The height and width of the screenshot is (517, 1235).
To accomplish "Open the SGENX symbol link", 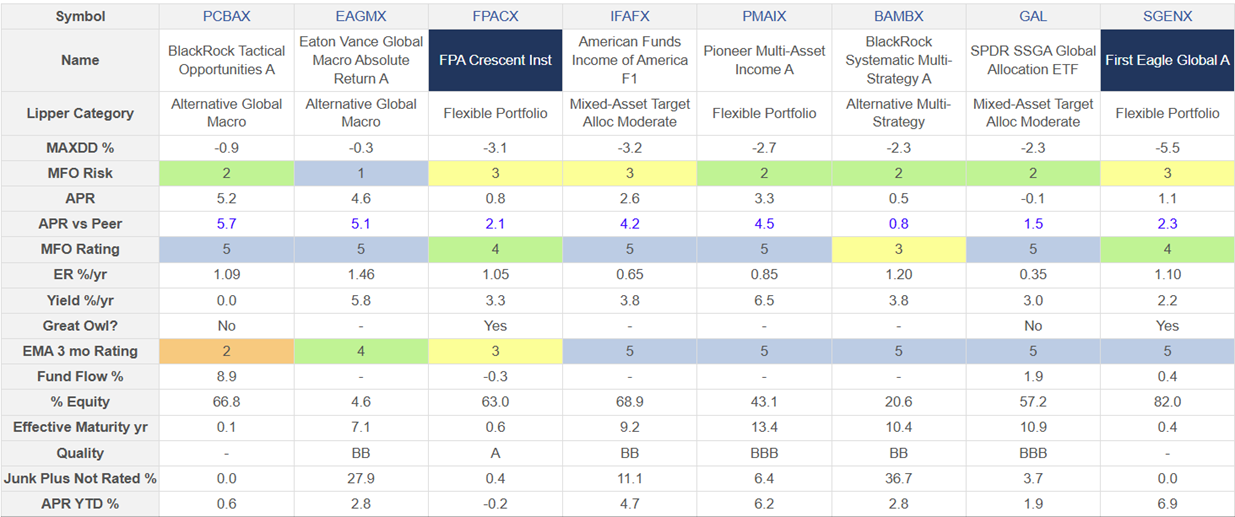I will click(1167, 16).
